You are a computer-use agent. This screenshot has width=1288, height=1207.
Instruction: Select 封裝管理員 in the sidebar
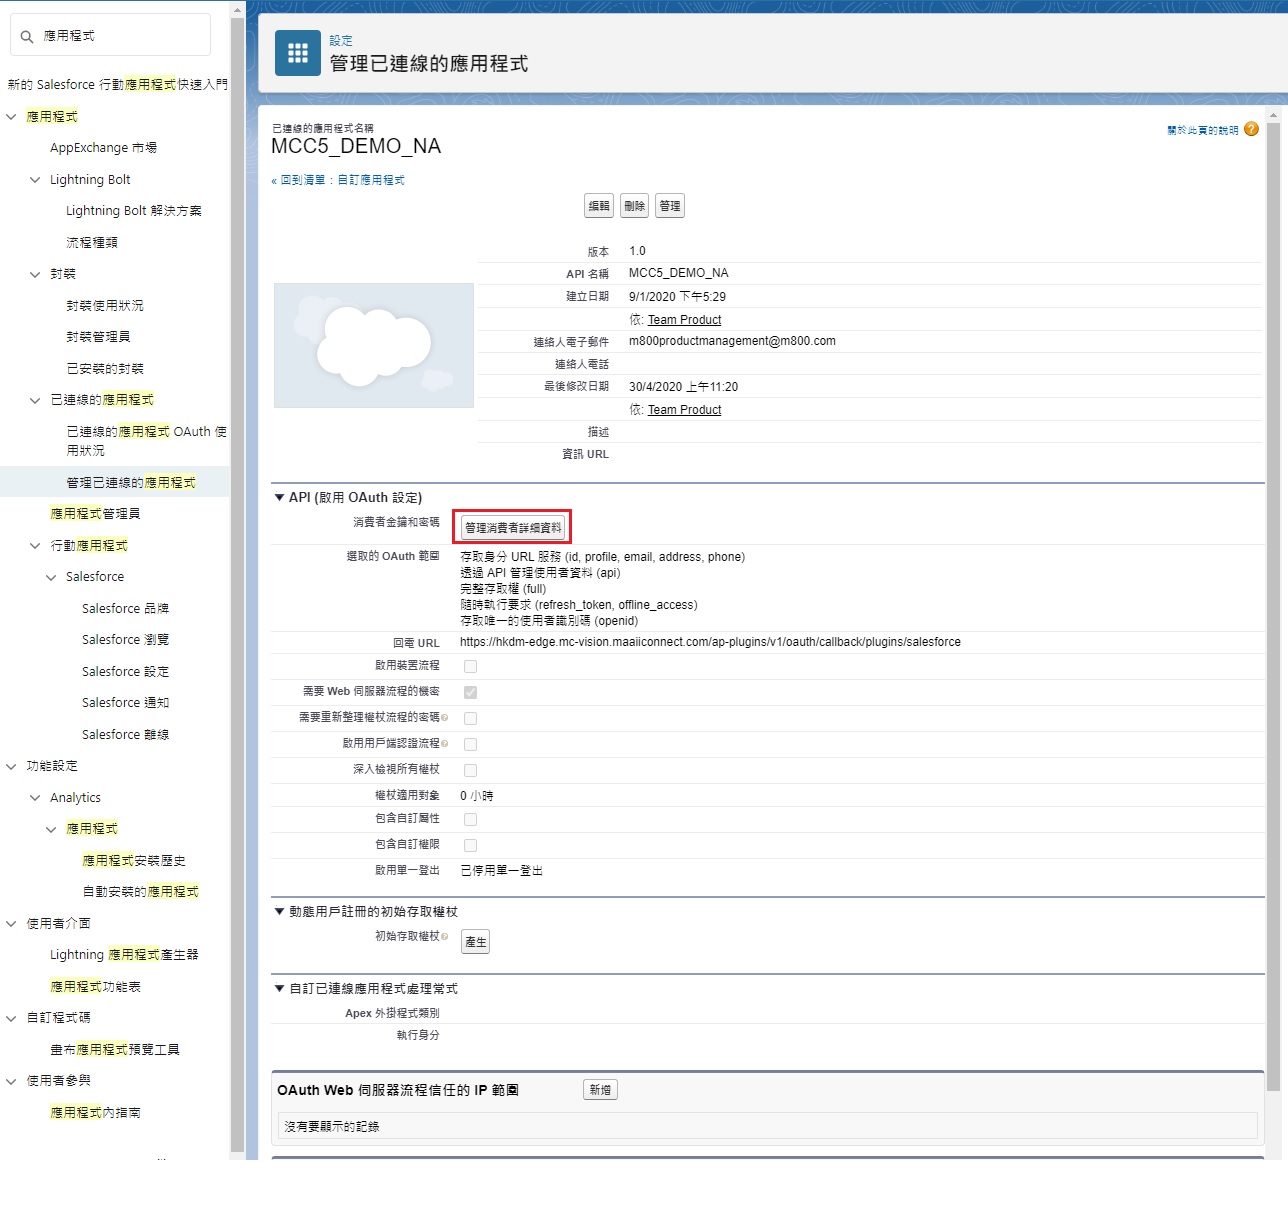pos(98,337)
